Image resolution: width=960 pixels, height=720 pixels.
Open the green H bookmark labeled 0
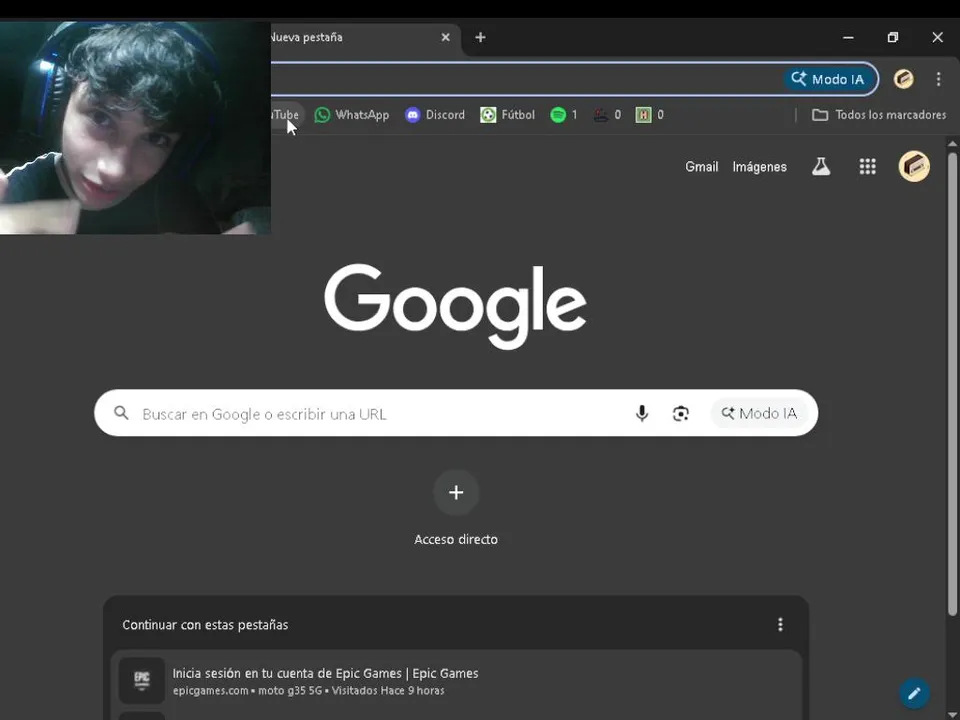click(x=650, y=114)
